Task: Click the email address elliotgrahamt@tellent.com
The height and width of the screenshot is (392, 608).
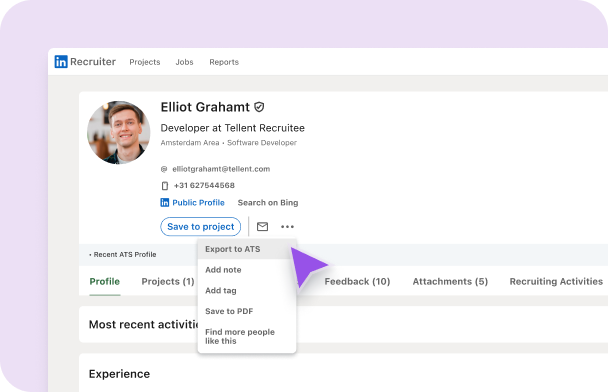Action: [x=221, y=169]
